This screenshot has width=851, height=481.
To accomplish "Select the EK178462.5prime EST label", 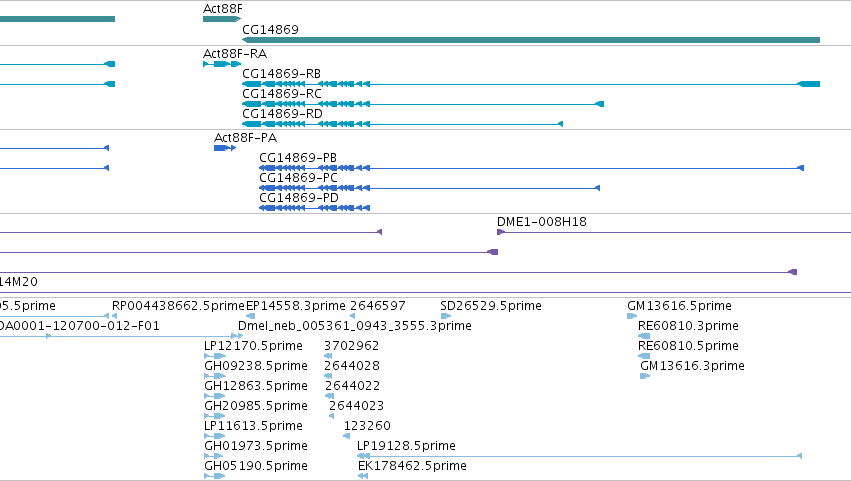I will point(412,466).
